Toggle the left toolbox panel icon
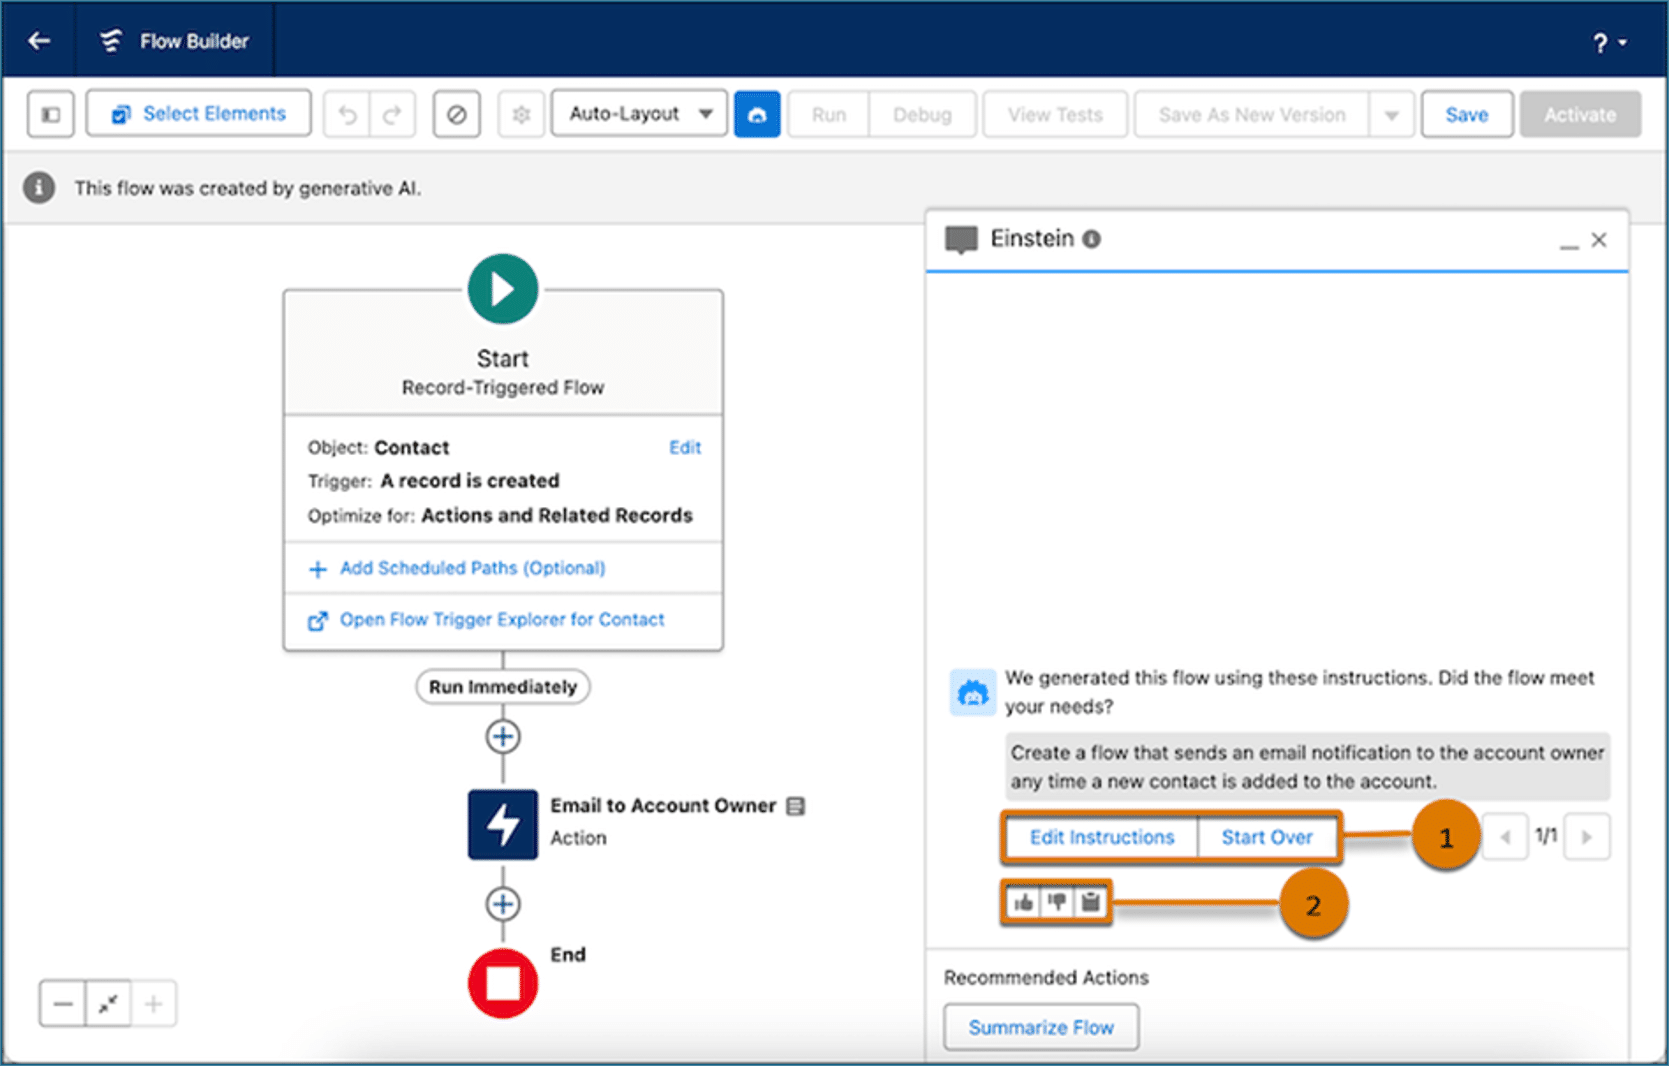The width and height of the screenshot is (1669, 1066). pos(50,114)
